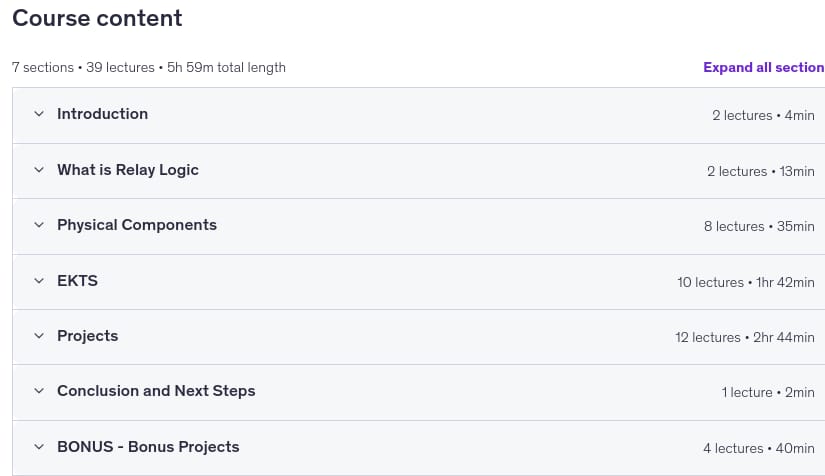
Task: Click the 4 lectures 40min label
Action: pos(759,448)
